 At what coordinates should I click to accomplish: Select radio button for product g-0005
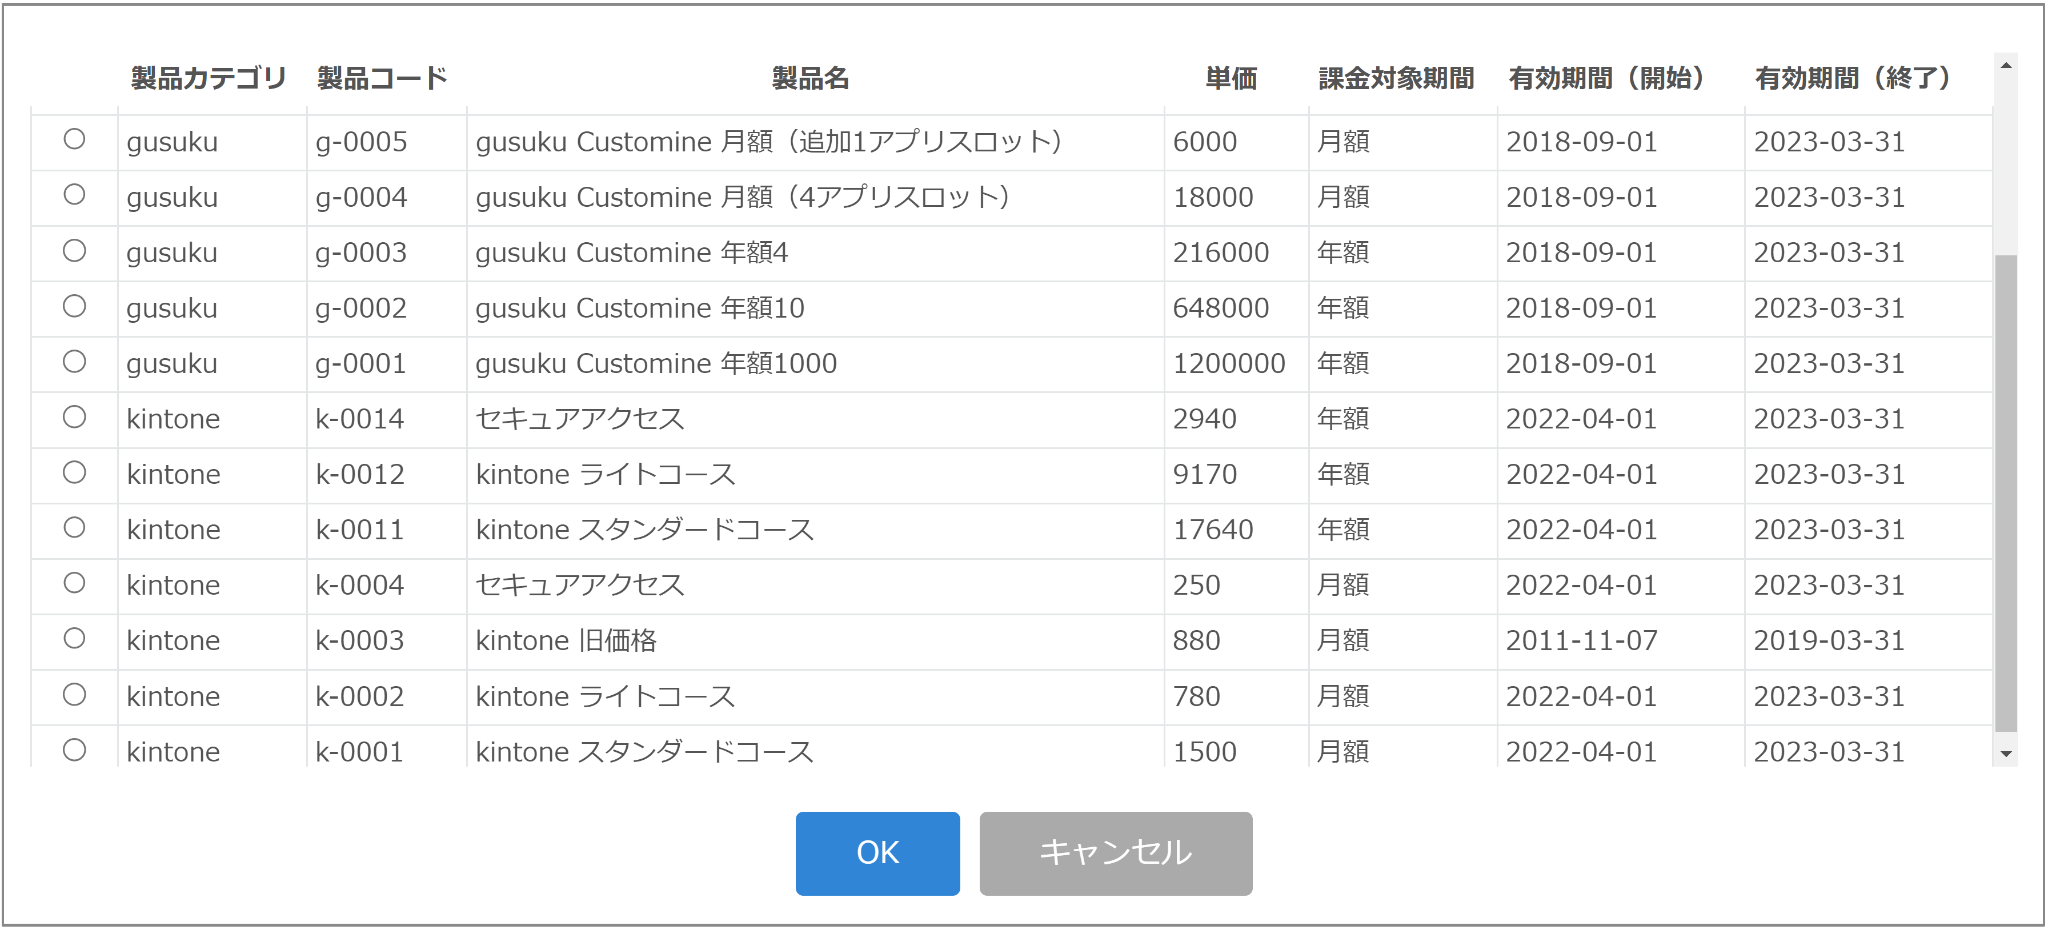[74, 139]
